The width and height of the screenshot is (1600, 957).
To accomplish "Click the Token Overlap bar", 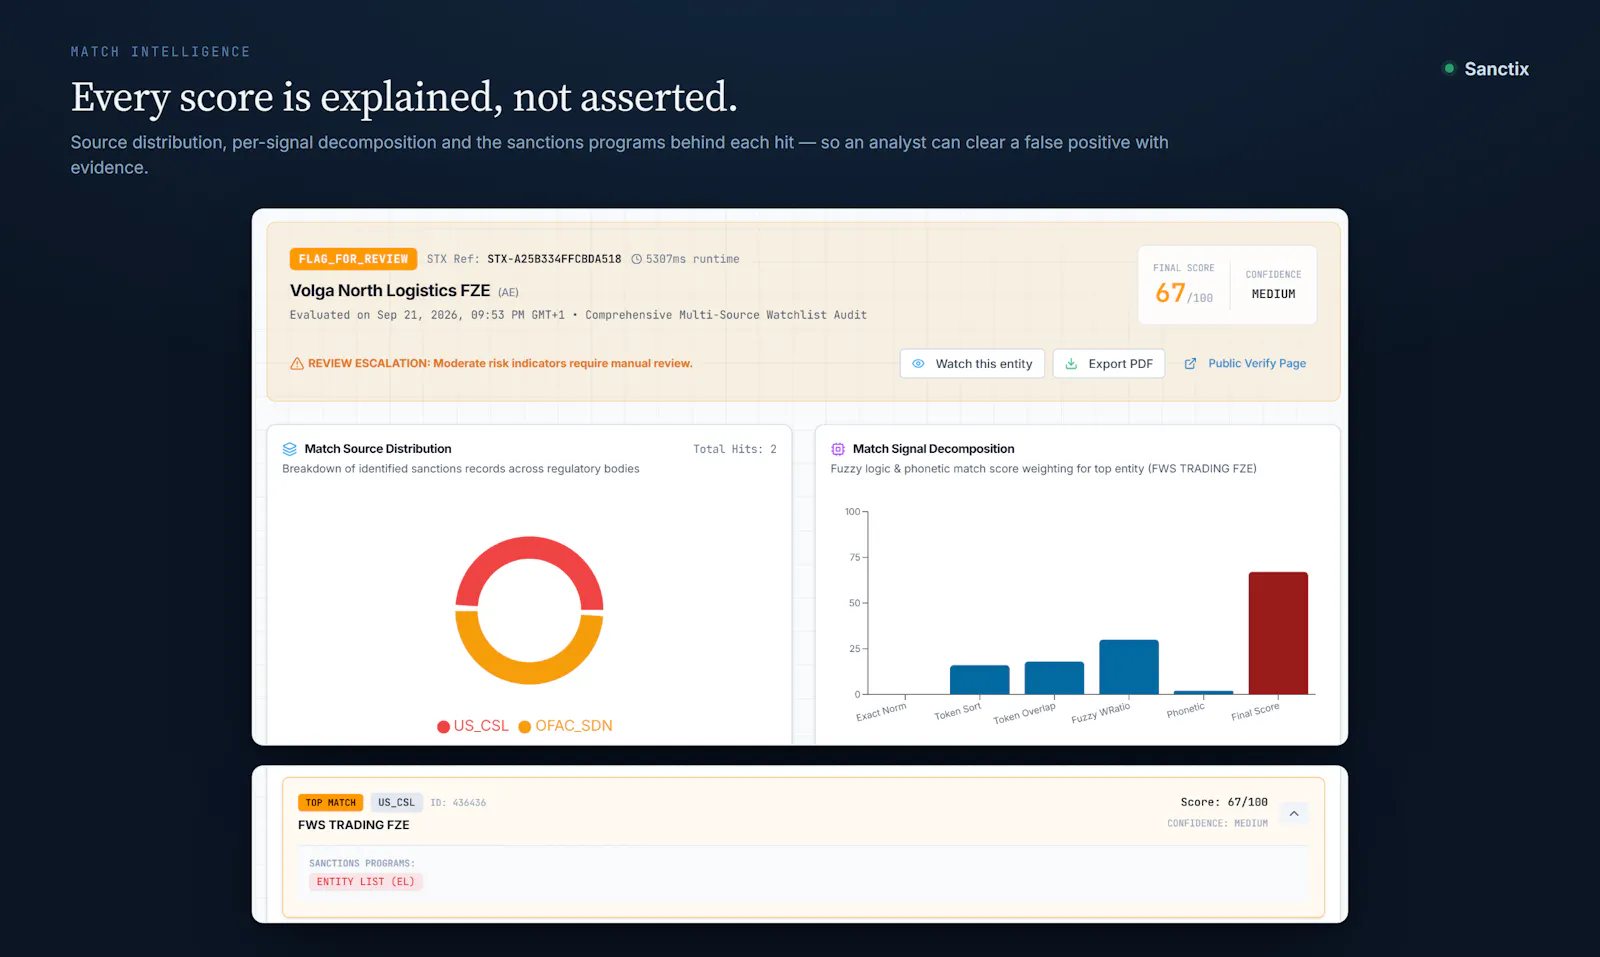I will click(1054, 678).
